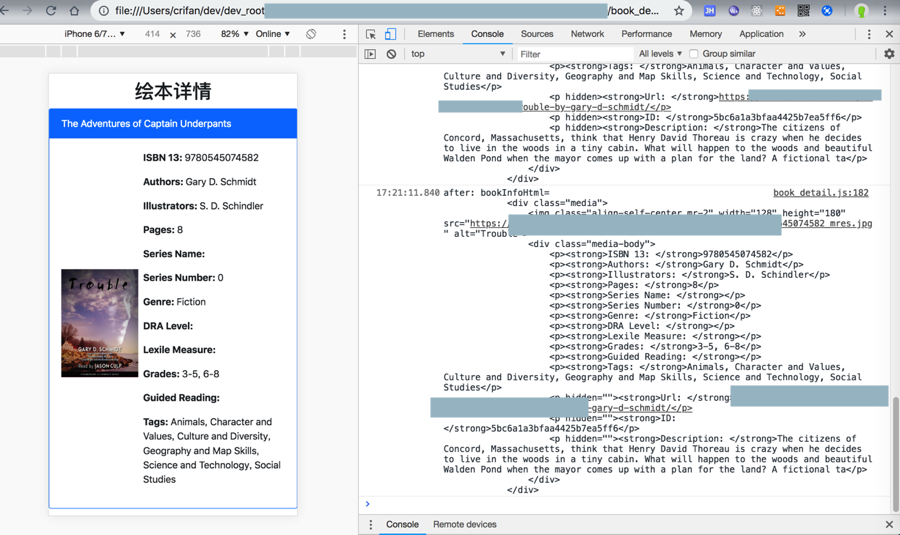Viewport: 900px width, 535px height.
Task: Click the 绘本详情 page title
Action: 173,91
